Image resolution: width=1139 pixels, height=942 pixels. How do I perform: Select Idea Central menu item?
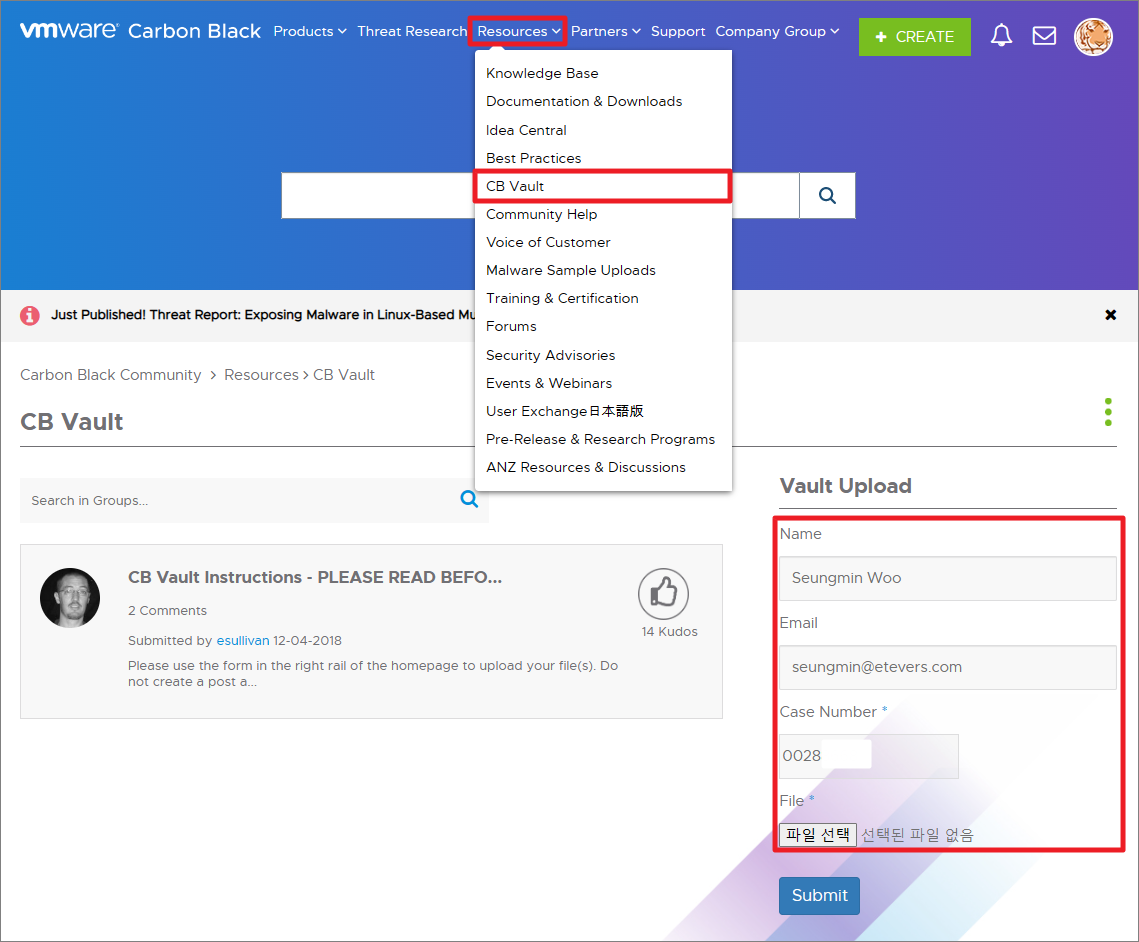526,130
